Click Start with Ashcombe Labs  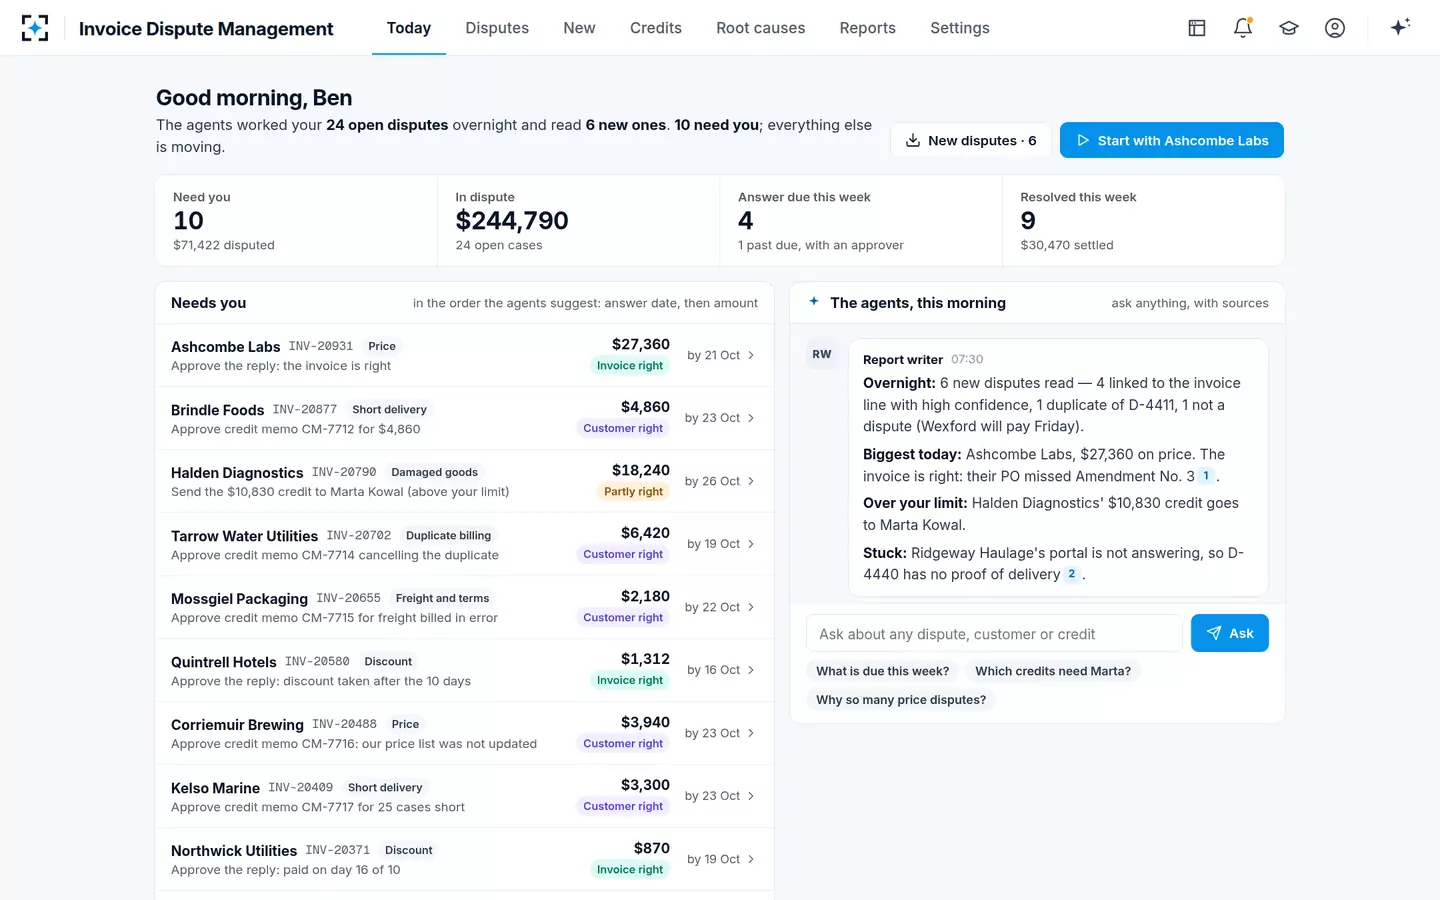coord(1172,140)
